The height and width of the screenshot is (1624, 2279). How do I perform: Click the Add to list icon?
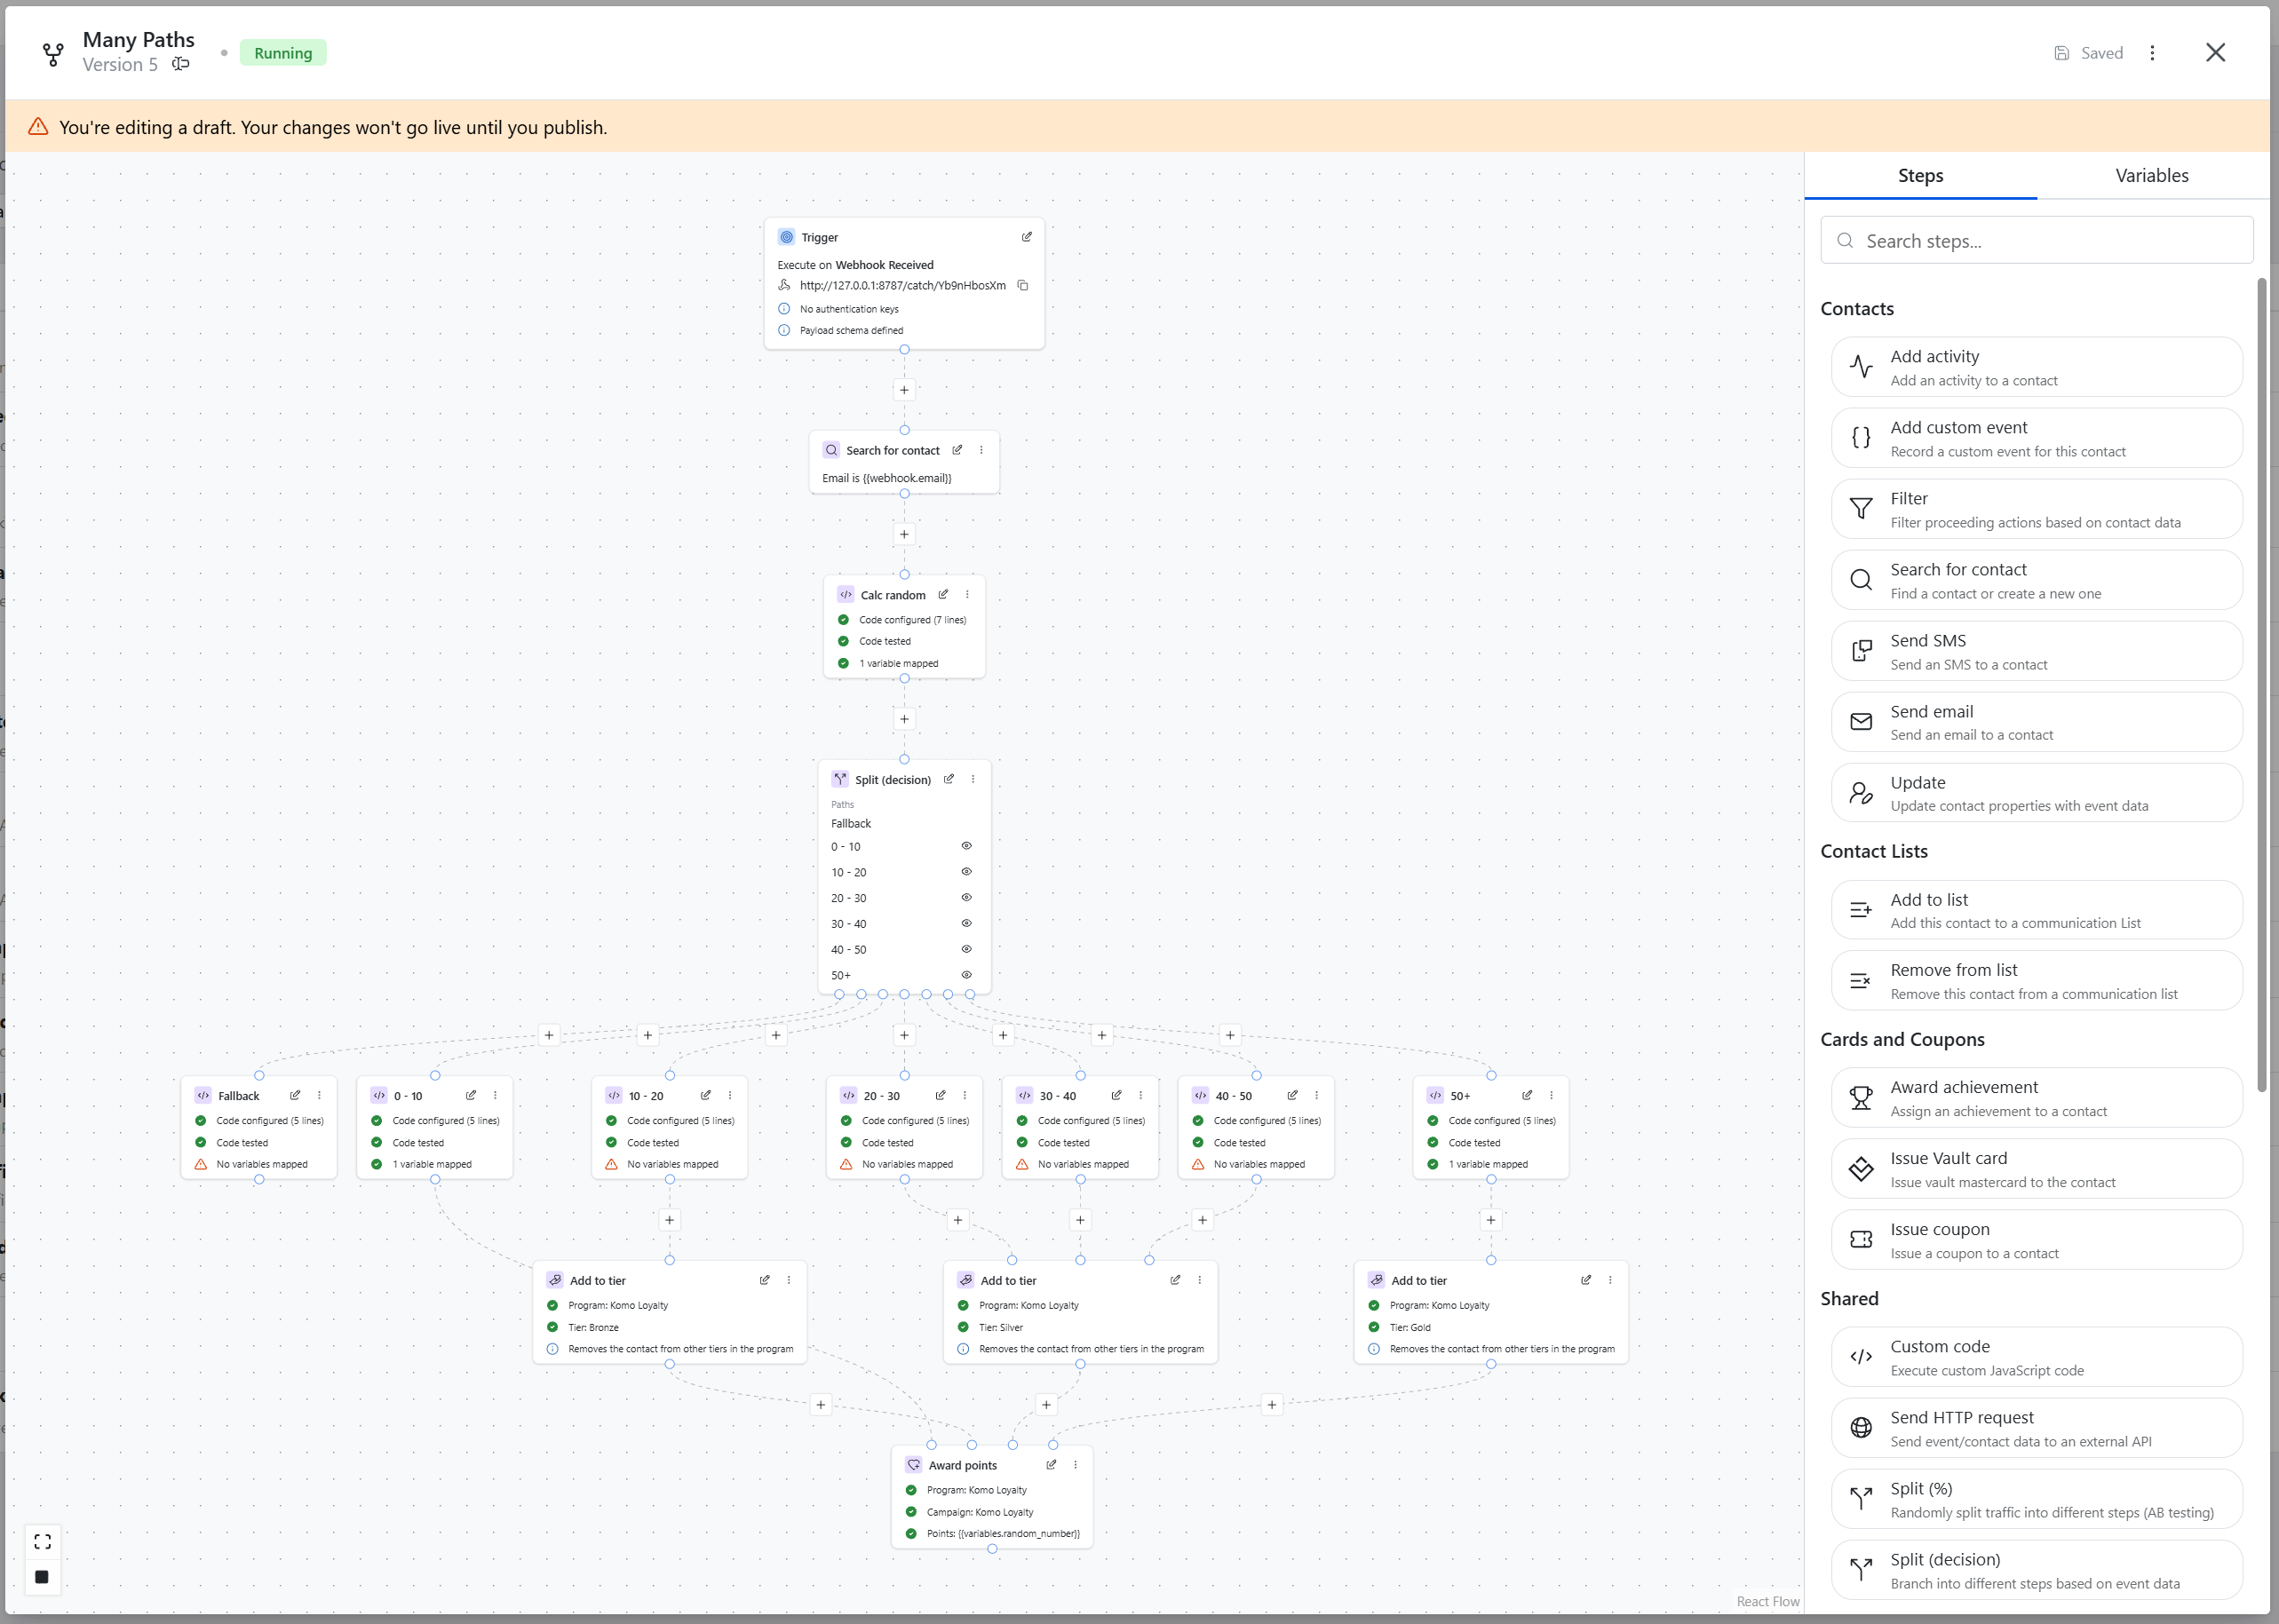pyautogui.click(x=1861, y=910)
